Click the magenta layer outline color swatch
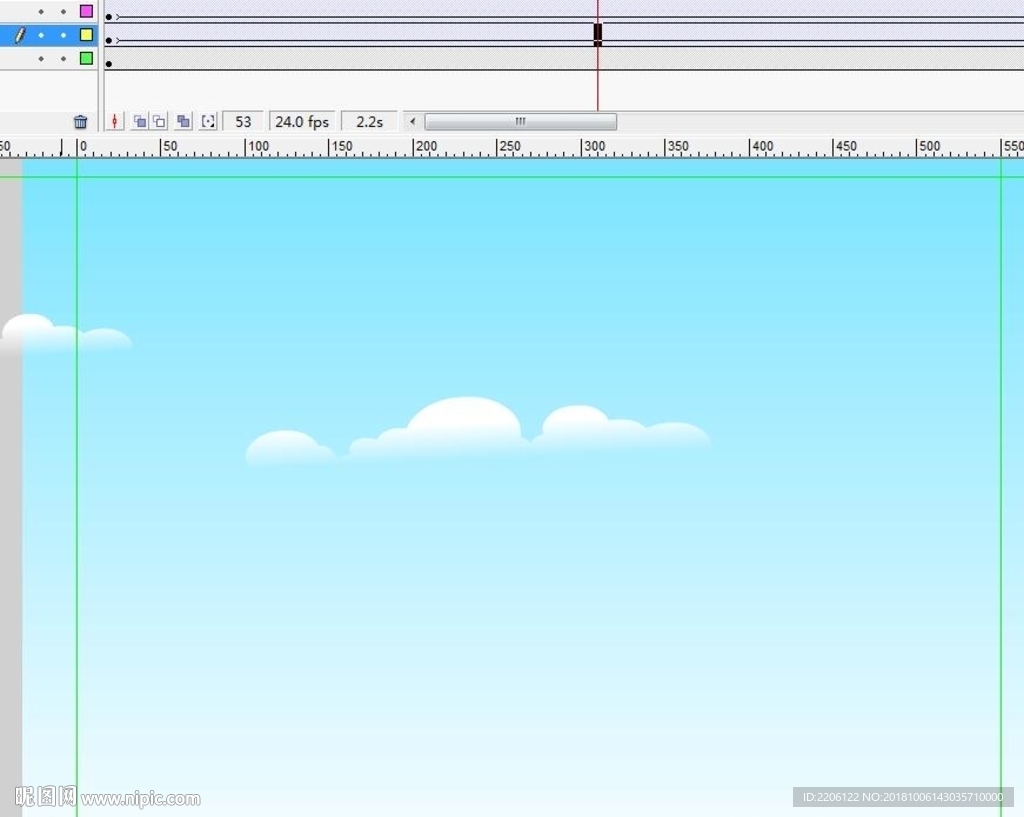Image resolution: width=1024 pixels, height=817 pixels. (86, 11)
